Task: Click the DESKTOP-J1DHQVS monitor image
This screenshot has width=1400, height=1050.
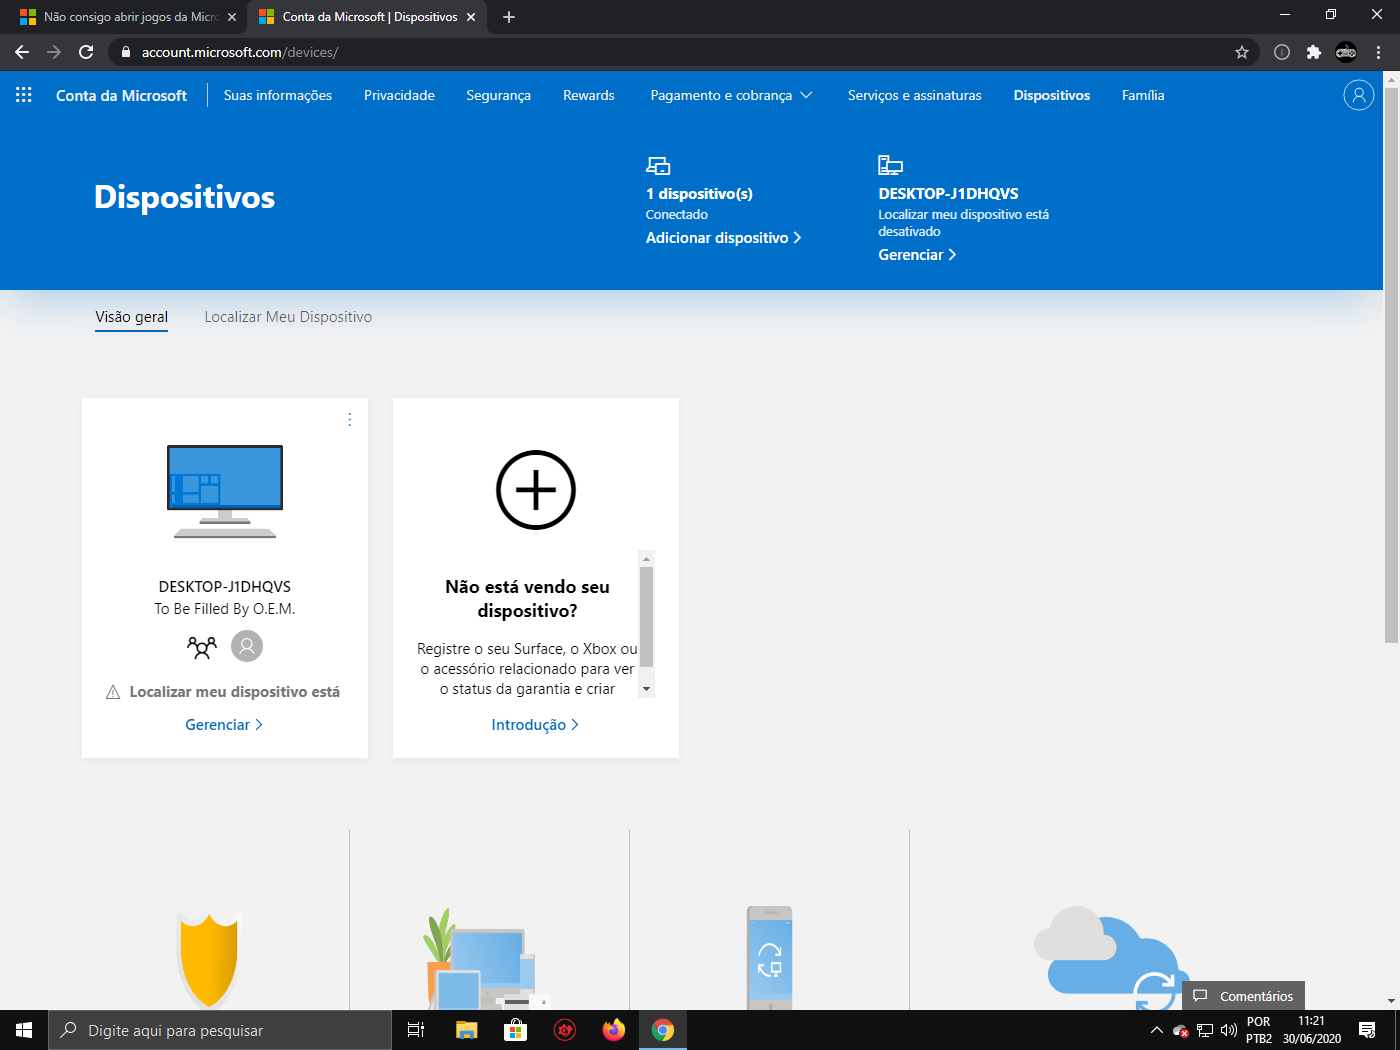Action: pyautogui.click(x=225, y=491)
